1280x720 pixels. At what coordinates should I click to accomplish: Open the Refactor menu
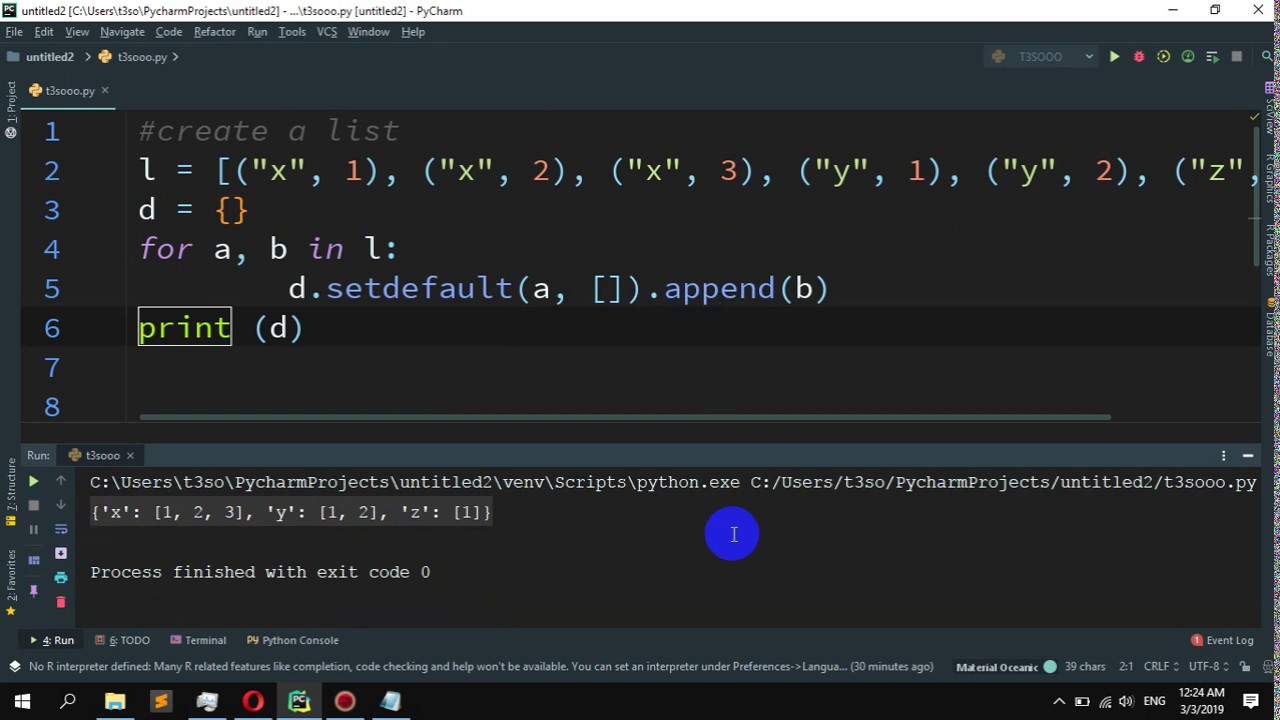coord(215,32)
